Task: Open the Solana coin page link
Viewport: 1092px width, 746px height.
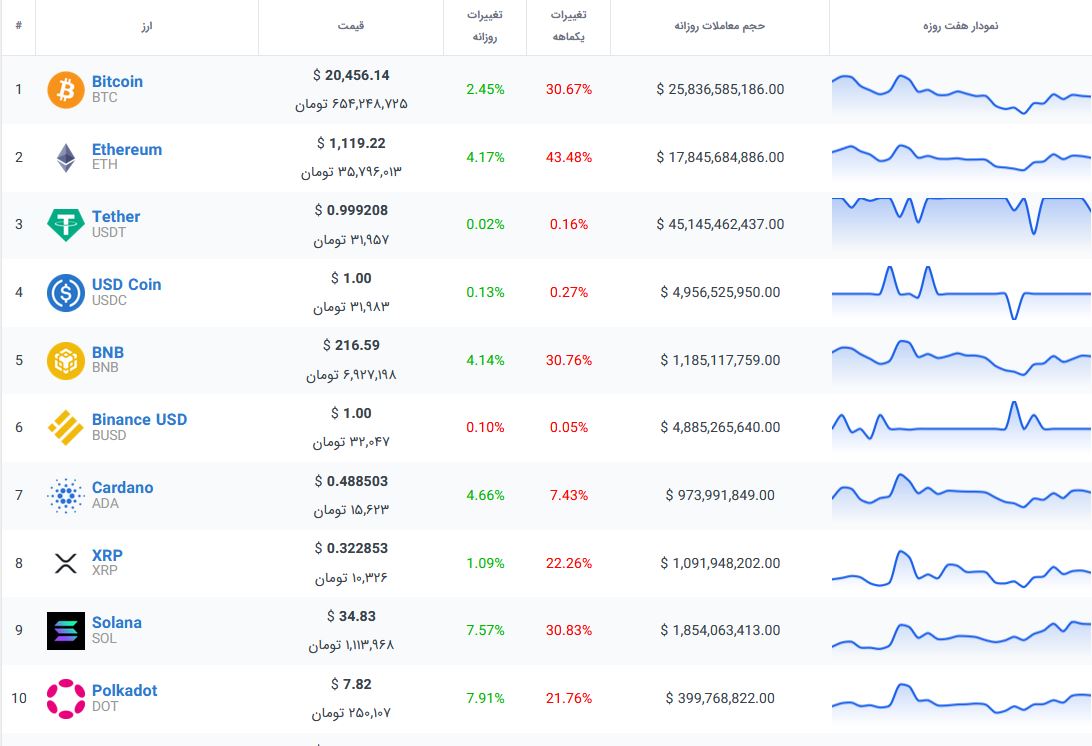Action: [116, 622]
